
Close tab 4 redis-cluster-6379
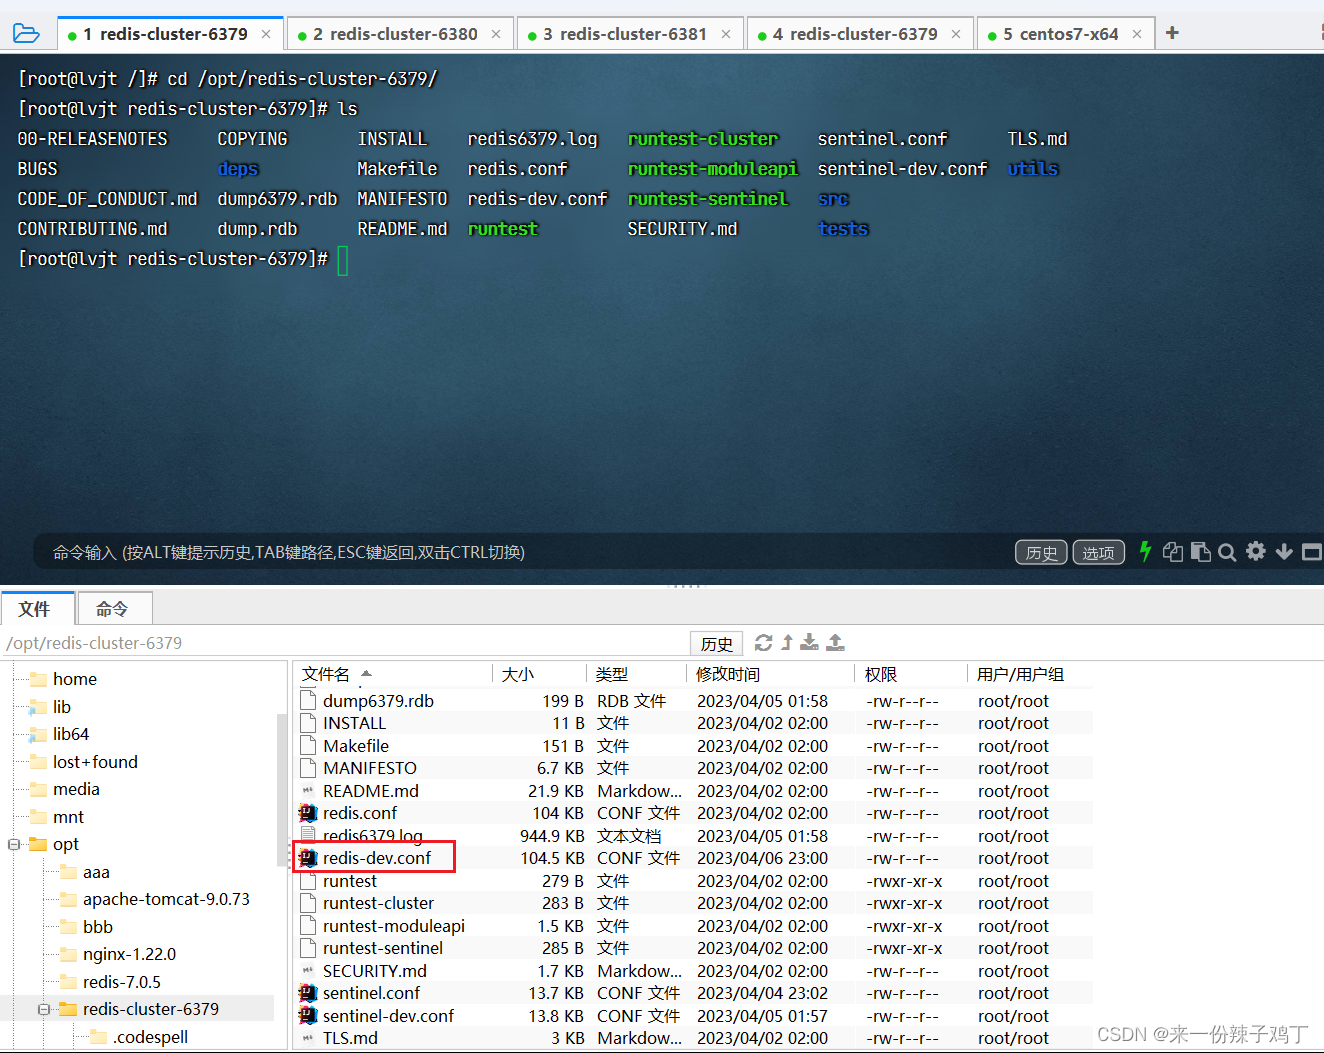click(x=956, y=34)
